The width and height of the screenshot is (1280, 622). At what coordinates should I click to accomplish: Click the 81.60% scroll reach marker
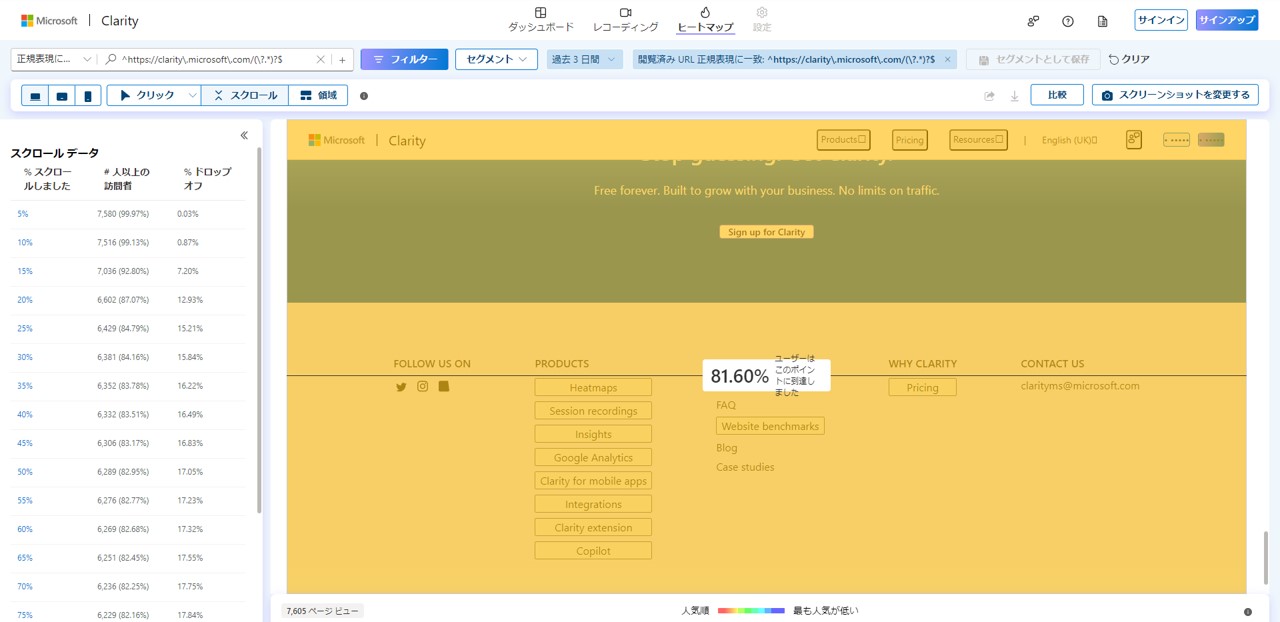766,376
